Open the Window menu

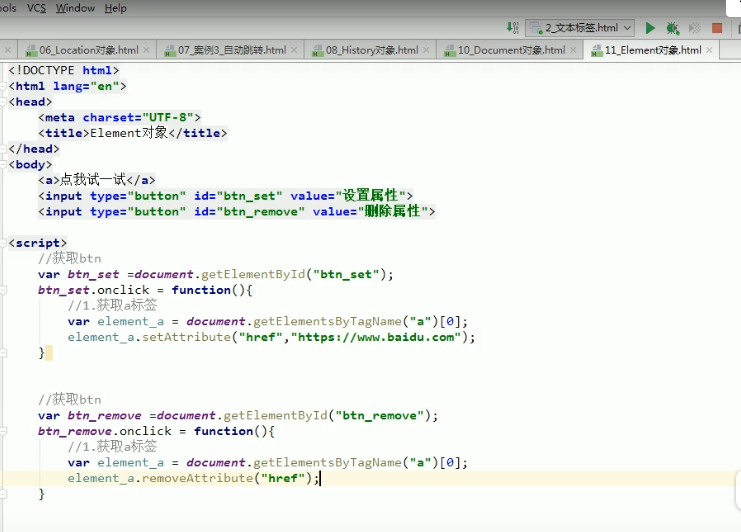pos(75,8)
